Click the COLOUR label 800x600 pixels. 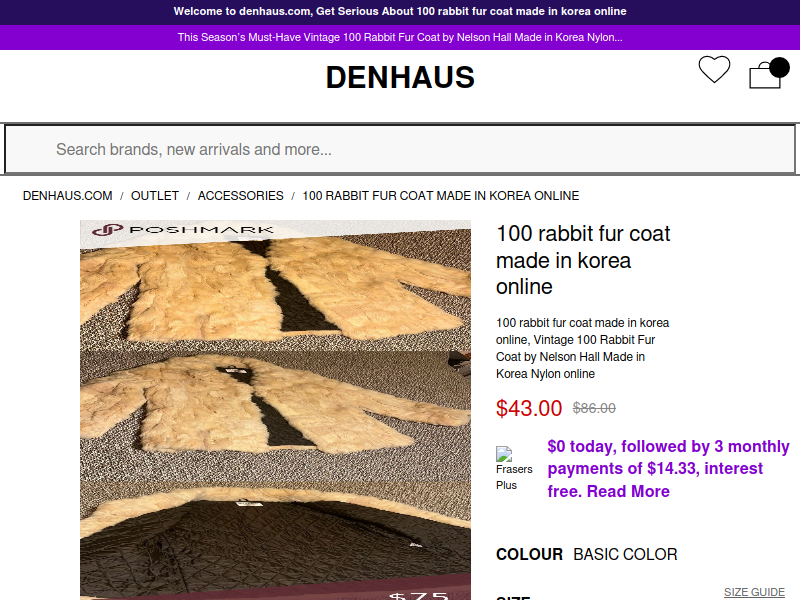coord(530,555)
